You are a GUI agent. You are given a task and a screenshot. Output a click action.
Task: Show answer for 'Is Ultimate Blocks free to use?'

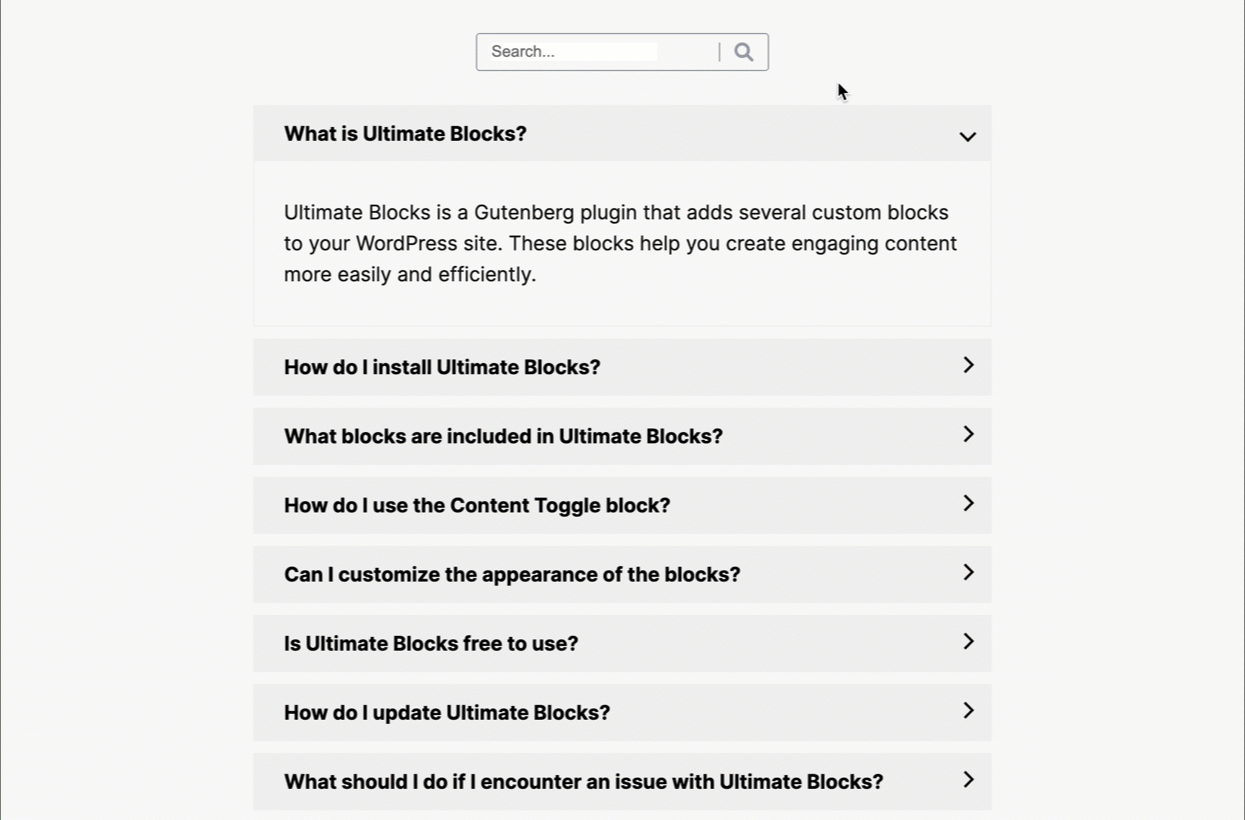click(431, 643)
